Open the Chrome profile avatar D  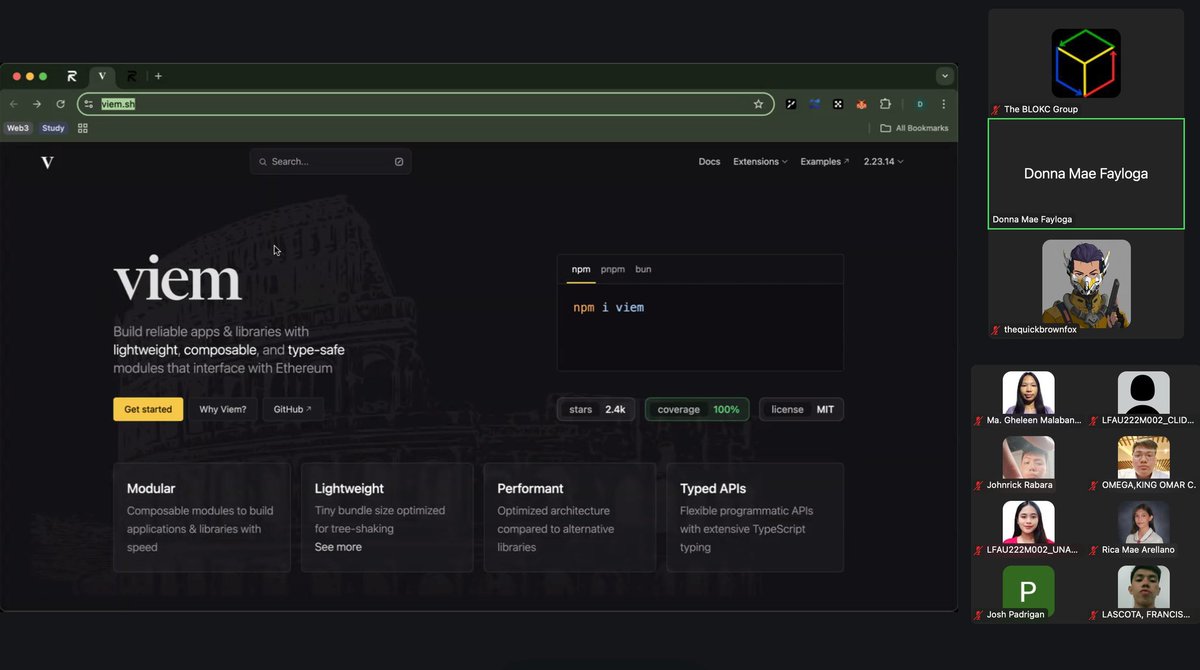click(x=919, y=104)
